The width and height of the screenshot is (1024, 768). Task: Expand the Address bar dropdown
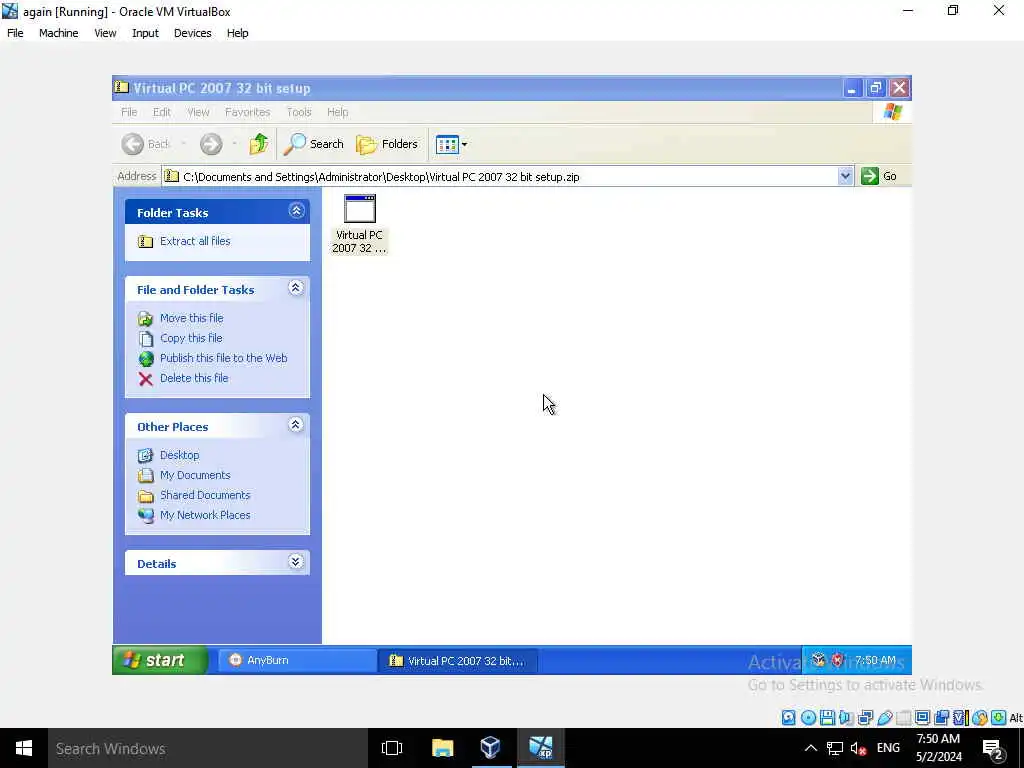point(845,176)
